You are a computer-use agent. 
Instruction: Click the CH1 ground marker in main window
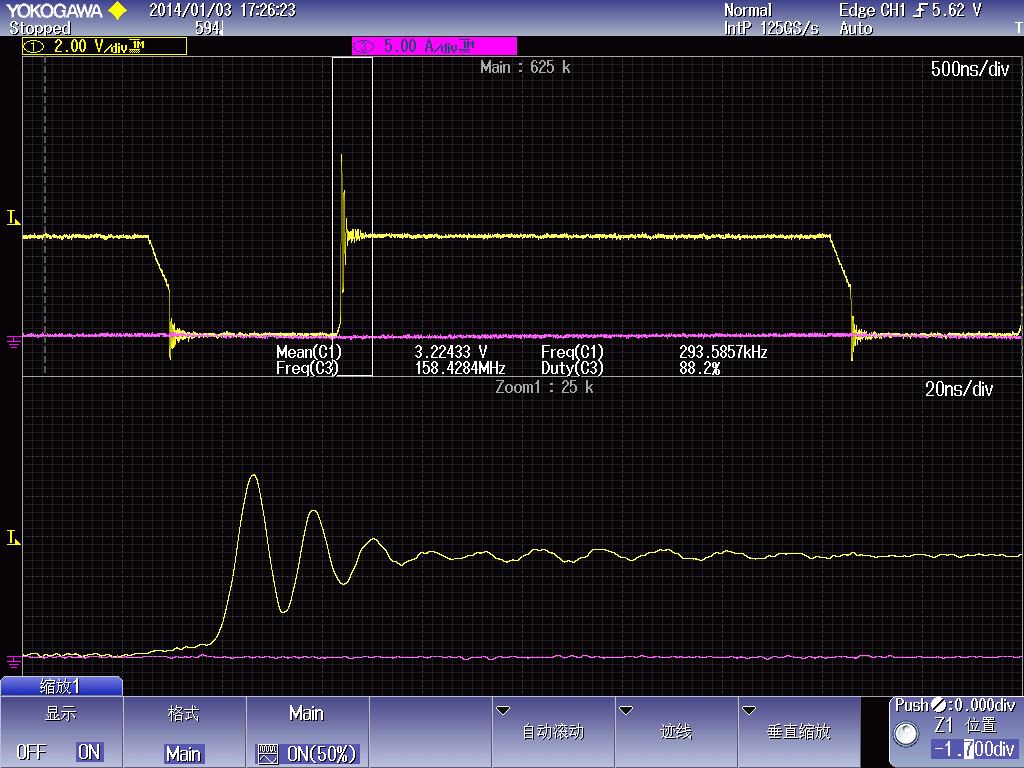13,341
